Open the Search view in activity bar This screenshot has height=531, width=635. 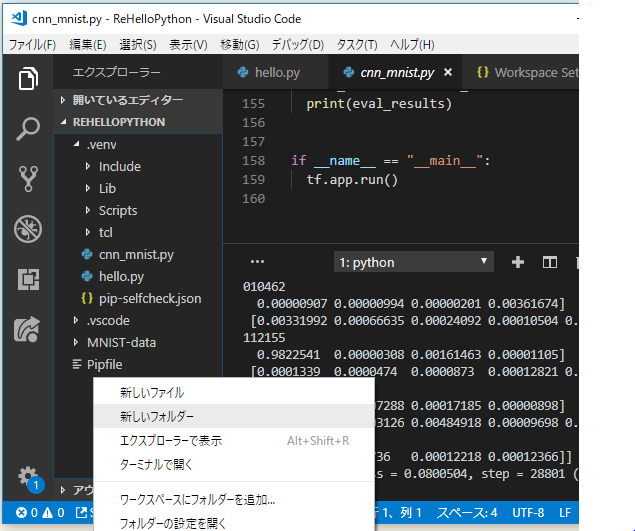pyautogui.click(x=28, y=129)
